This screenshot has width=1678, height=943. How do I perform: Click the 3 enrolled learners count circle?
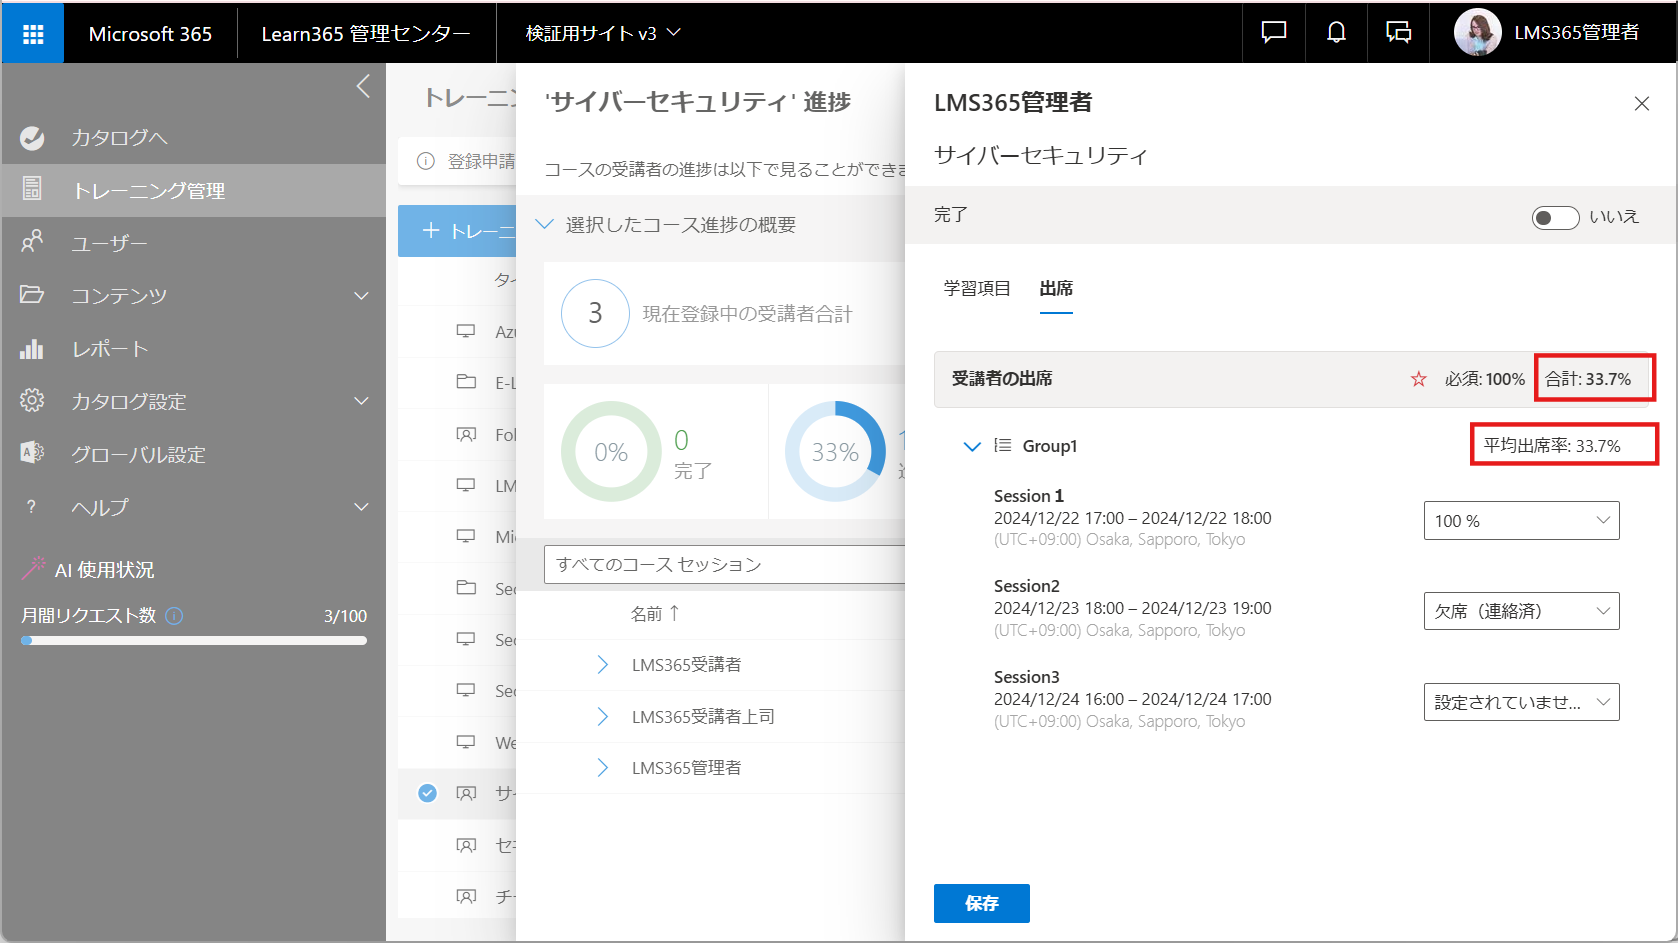pos(595,313)
